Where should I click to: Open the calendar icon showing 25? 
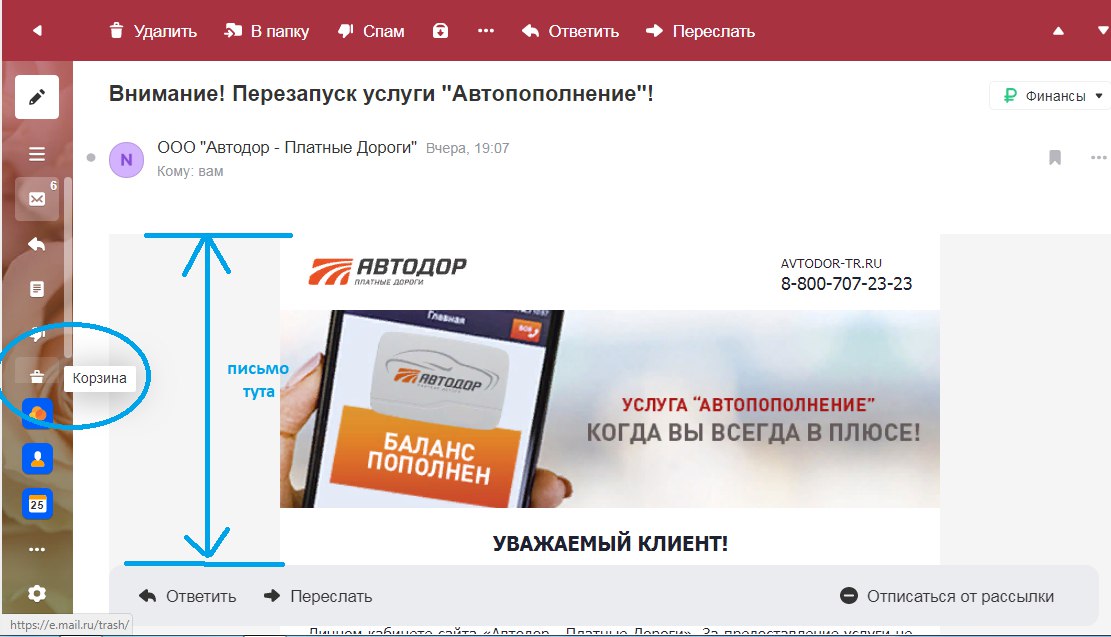(x=37, y=504)
